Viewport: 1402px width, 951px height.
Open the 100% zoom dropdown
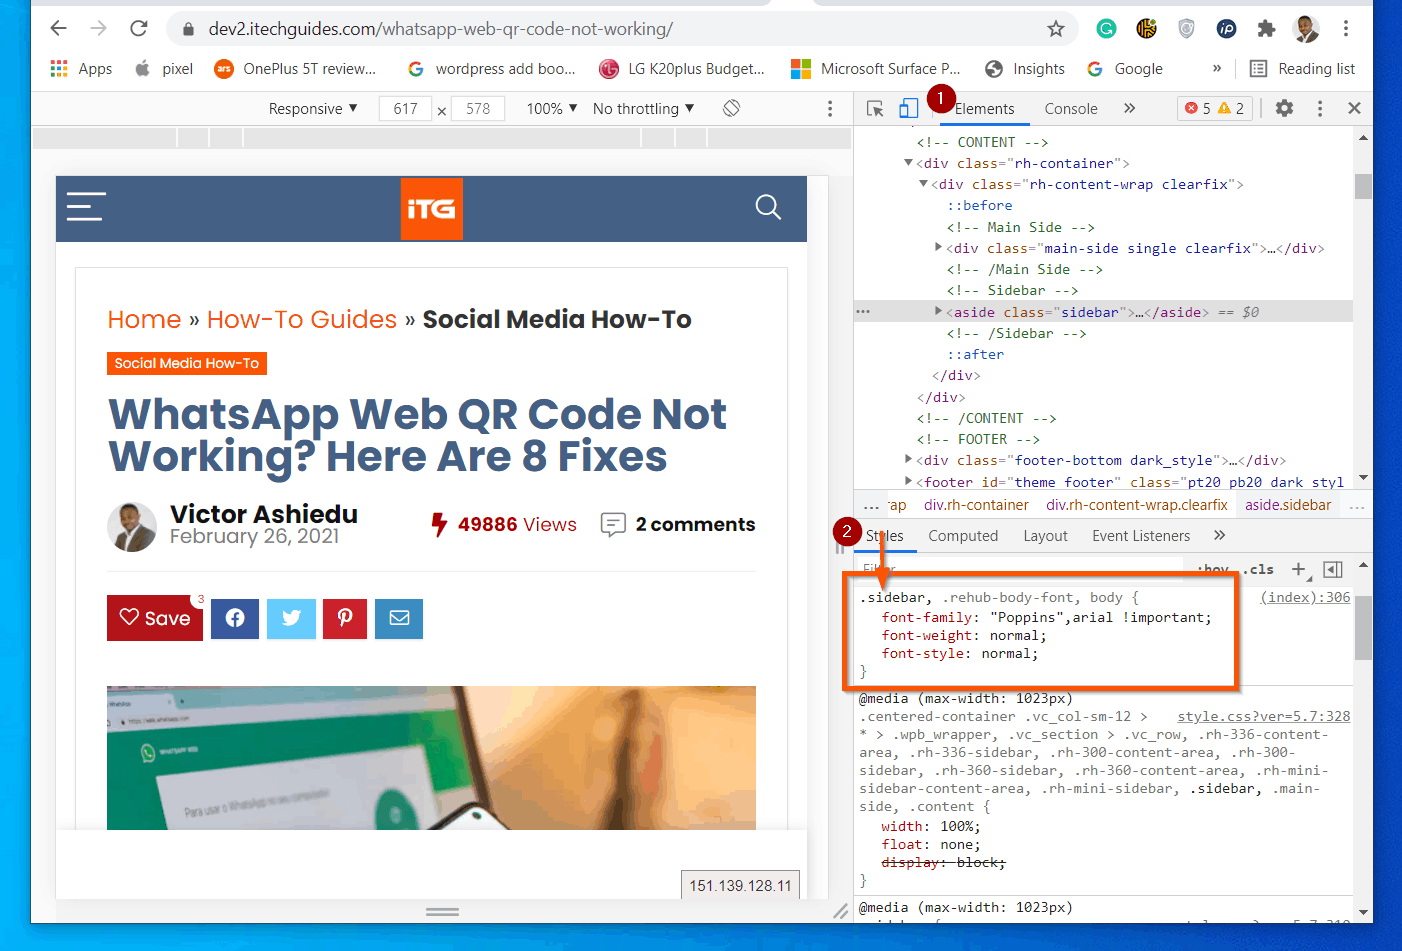click(x=552, y=108)
